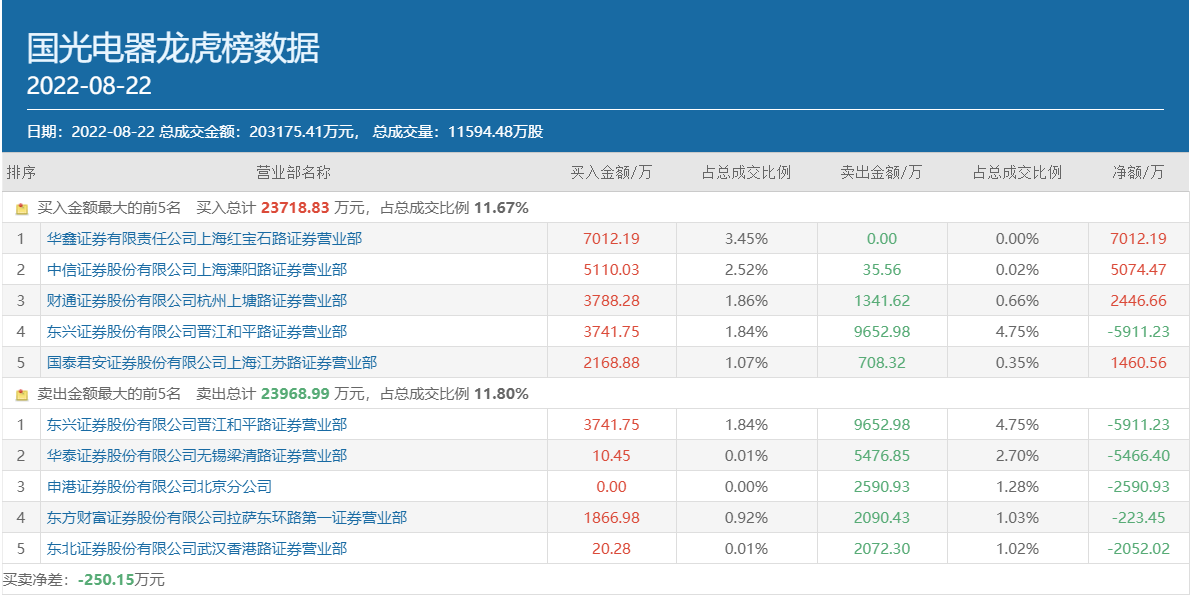Select 财通证券杭州上塘路证券营业部 link
Screen dimensions: 1191x595
coord(196,301)
